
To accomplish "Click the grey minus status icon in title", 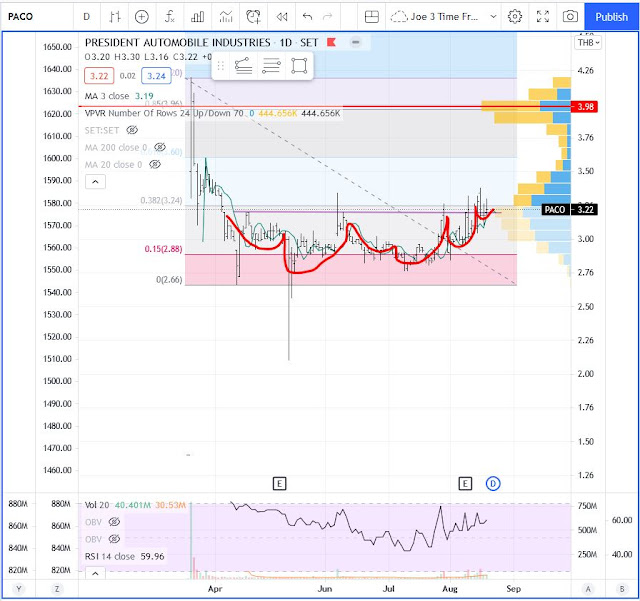I will coord(356,42).
